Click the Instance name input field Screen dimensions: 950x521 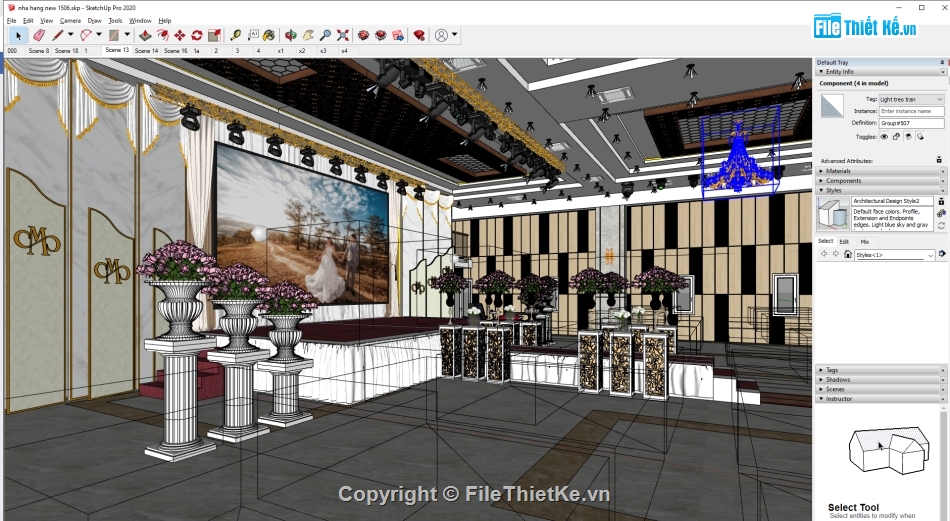pyautogui.click(x=911, y=111)
